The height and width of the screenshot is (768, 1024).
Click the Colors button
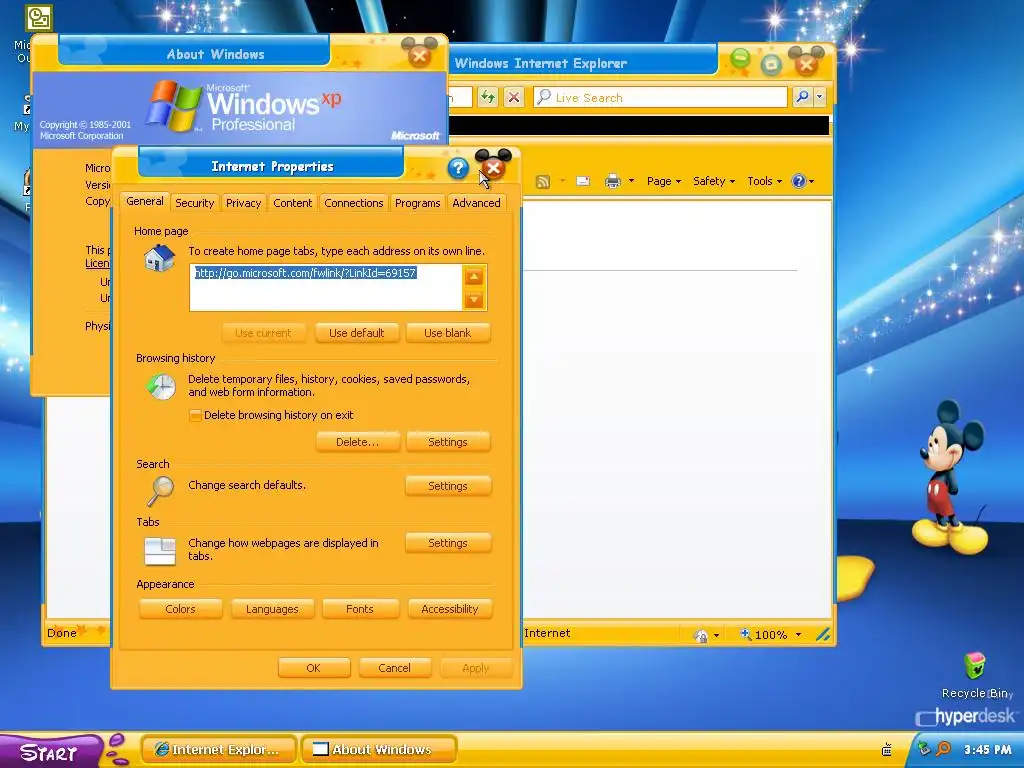[x=180, y=609]
